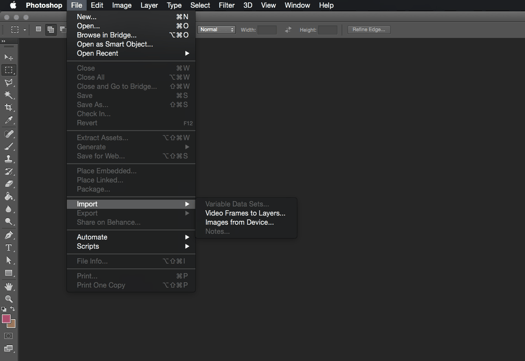
Task: Select the Rectangular Marquee tool in toolbox
Action: [8, 70]
